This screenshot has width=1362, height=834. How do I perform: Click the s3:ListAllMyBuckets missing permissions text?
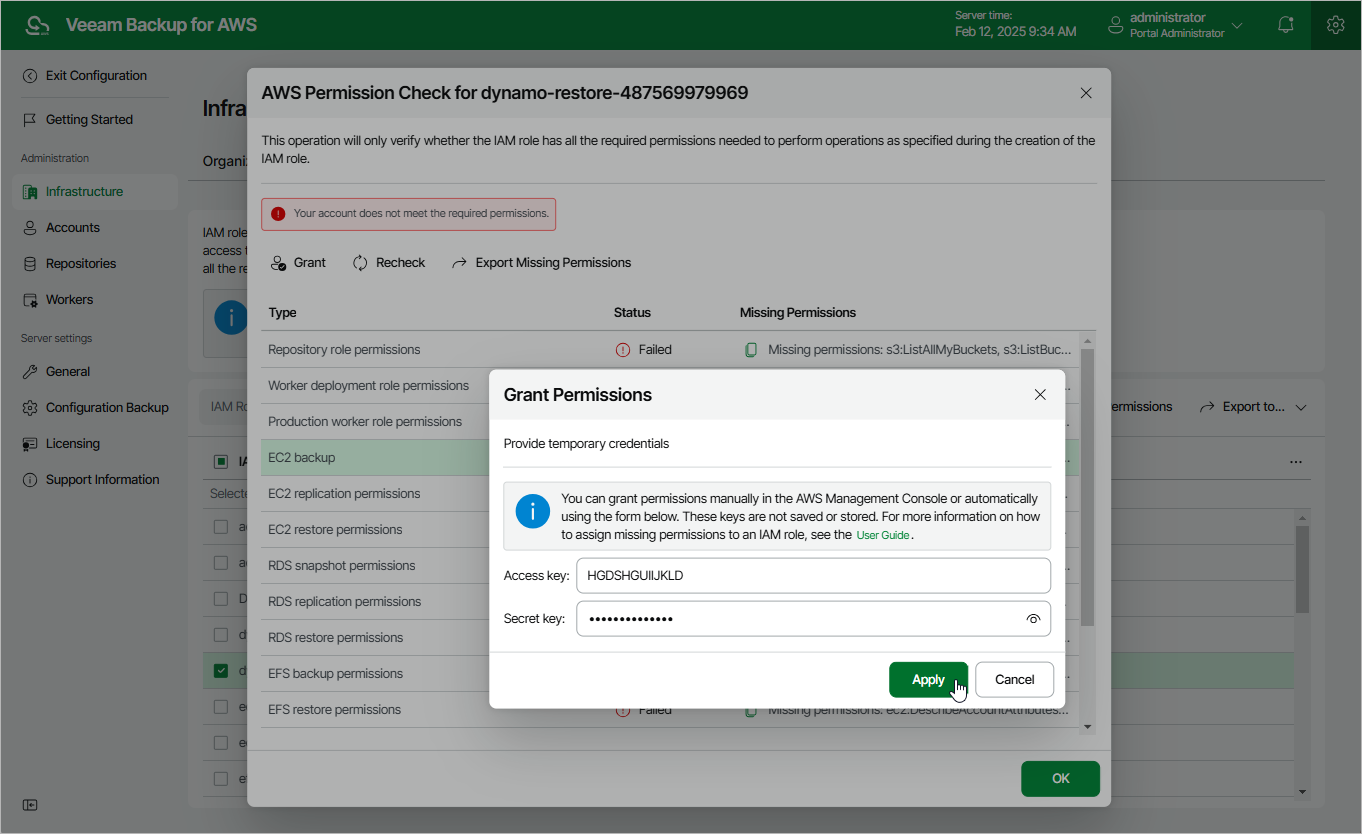[x=920, y=350]
